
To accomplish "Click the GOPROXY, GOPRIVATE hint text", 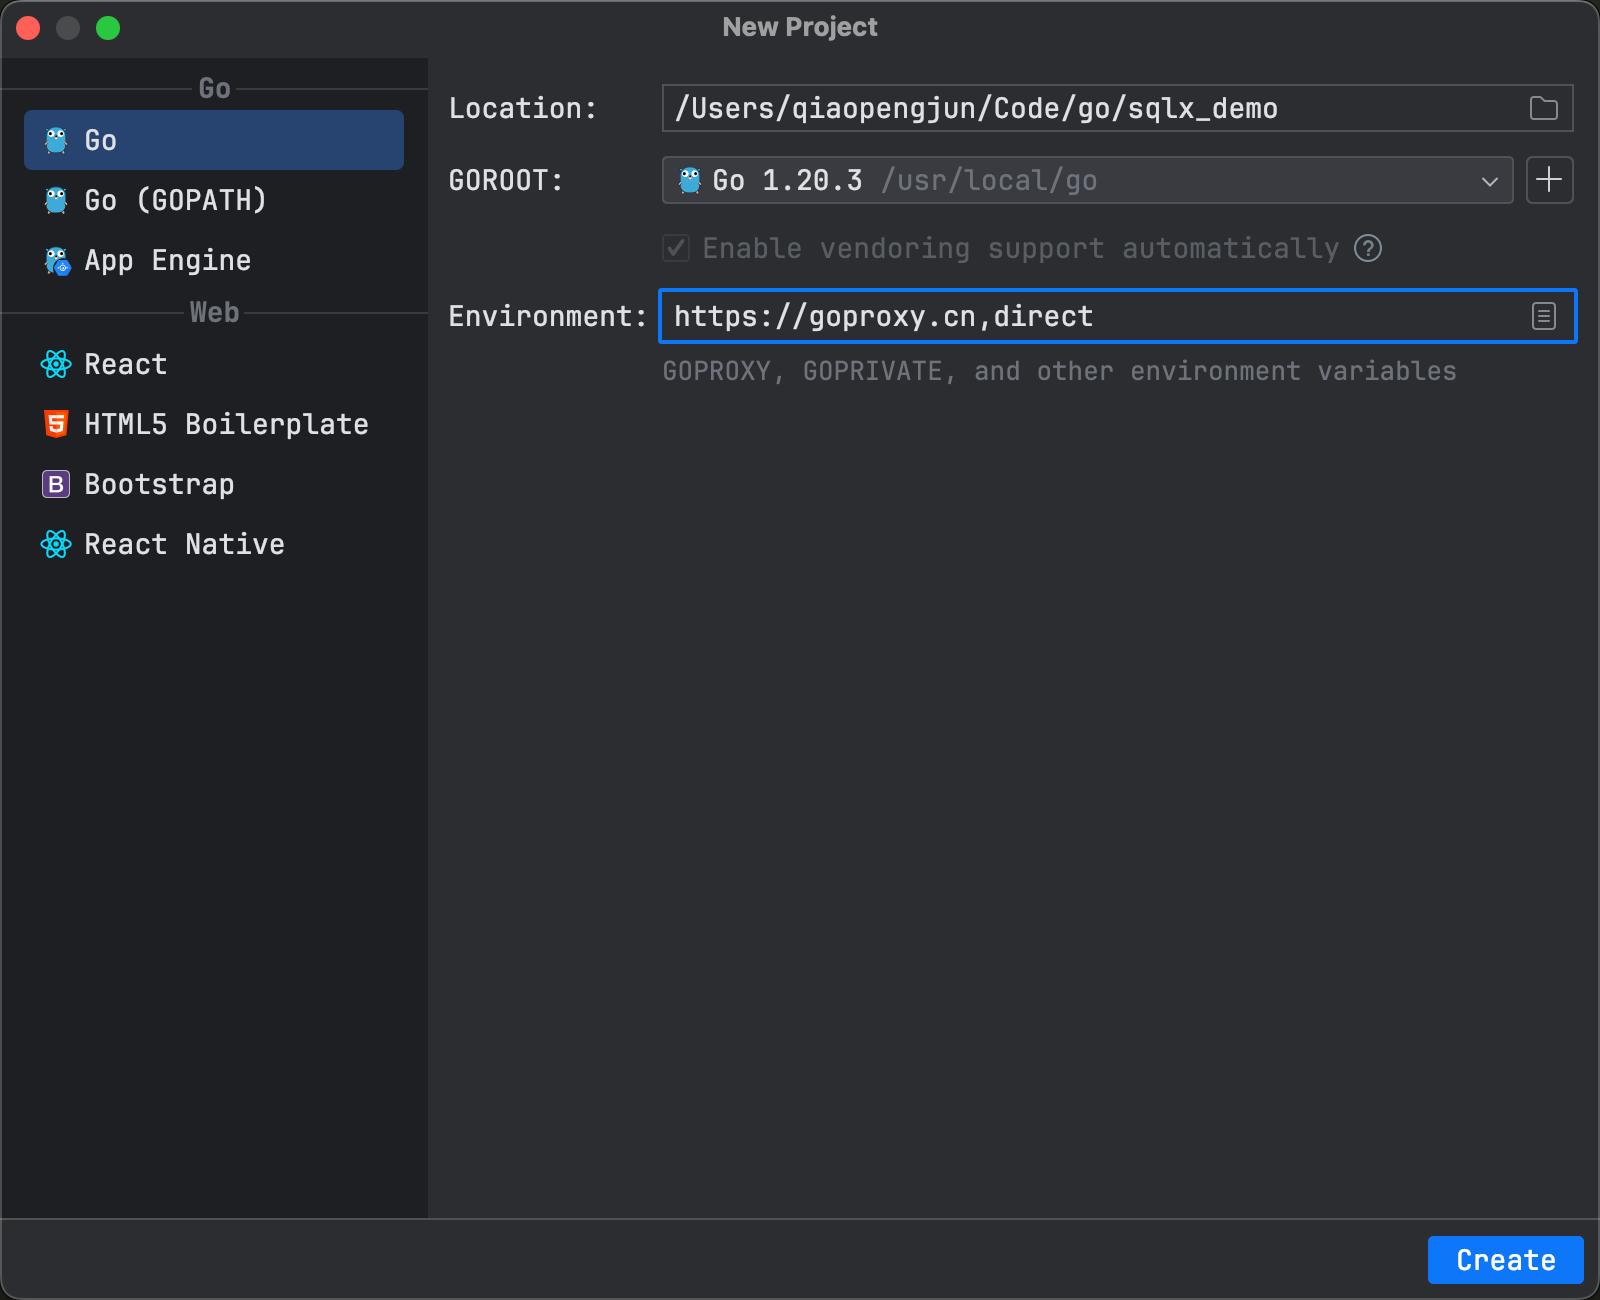I will 1059,371.
